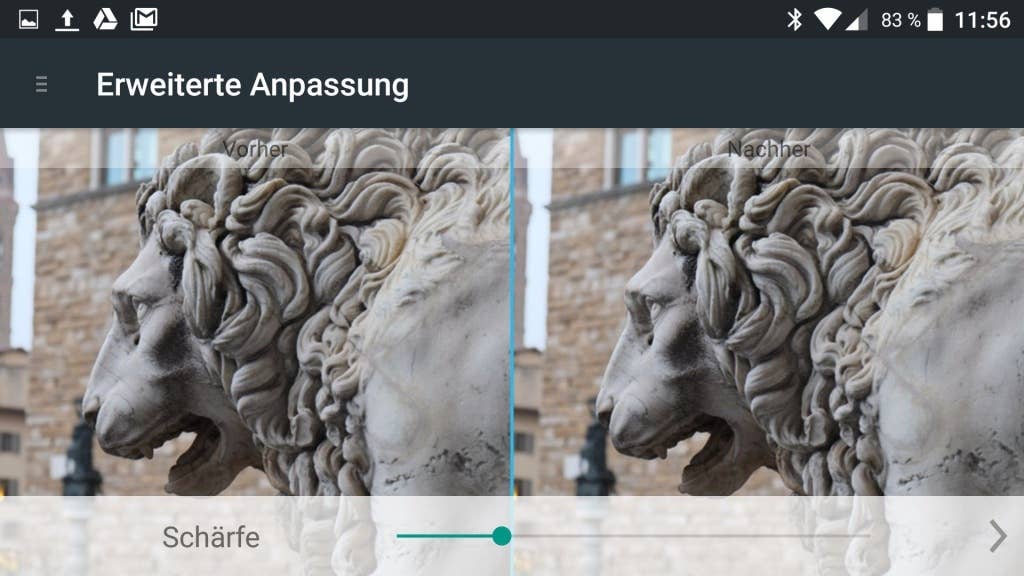Image resolution: width=1024 pixels, height=576 pixels.
Task: Select the Nachher label
Action: tap(769, 149)
